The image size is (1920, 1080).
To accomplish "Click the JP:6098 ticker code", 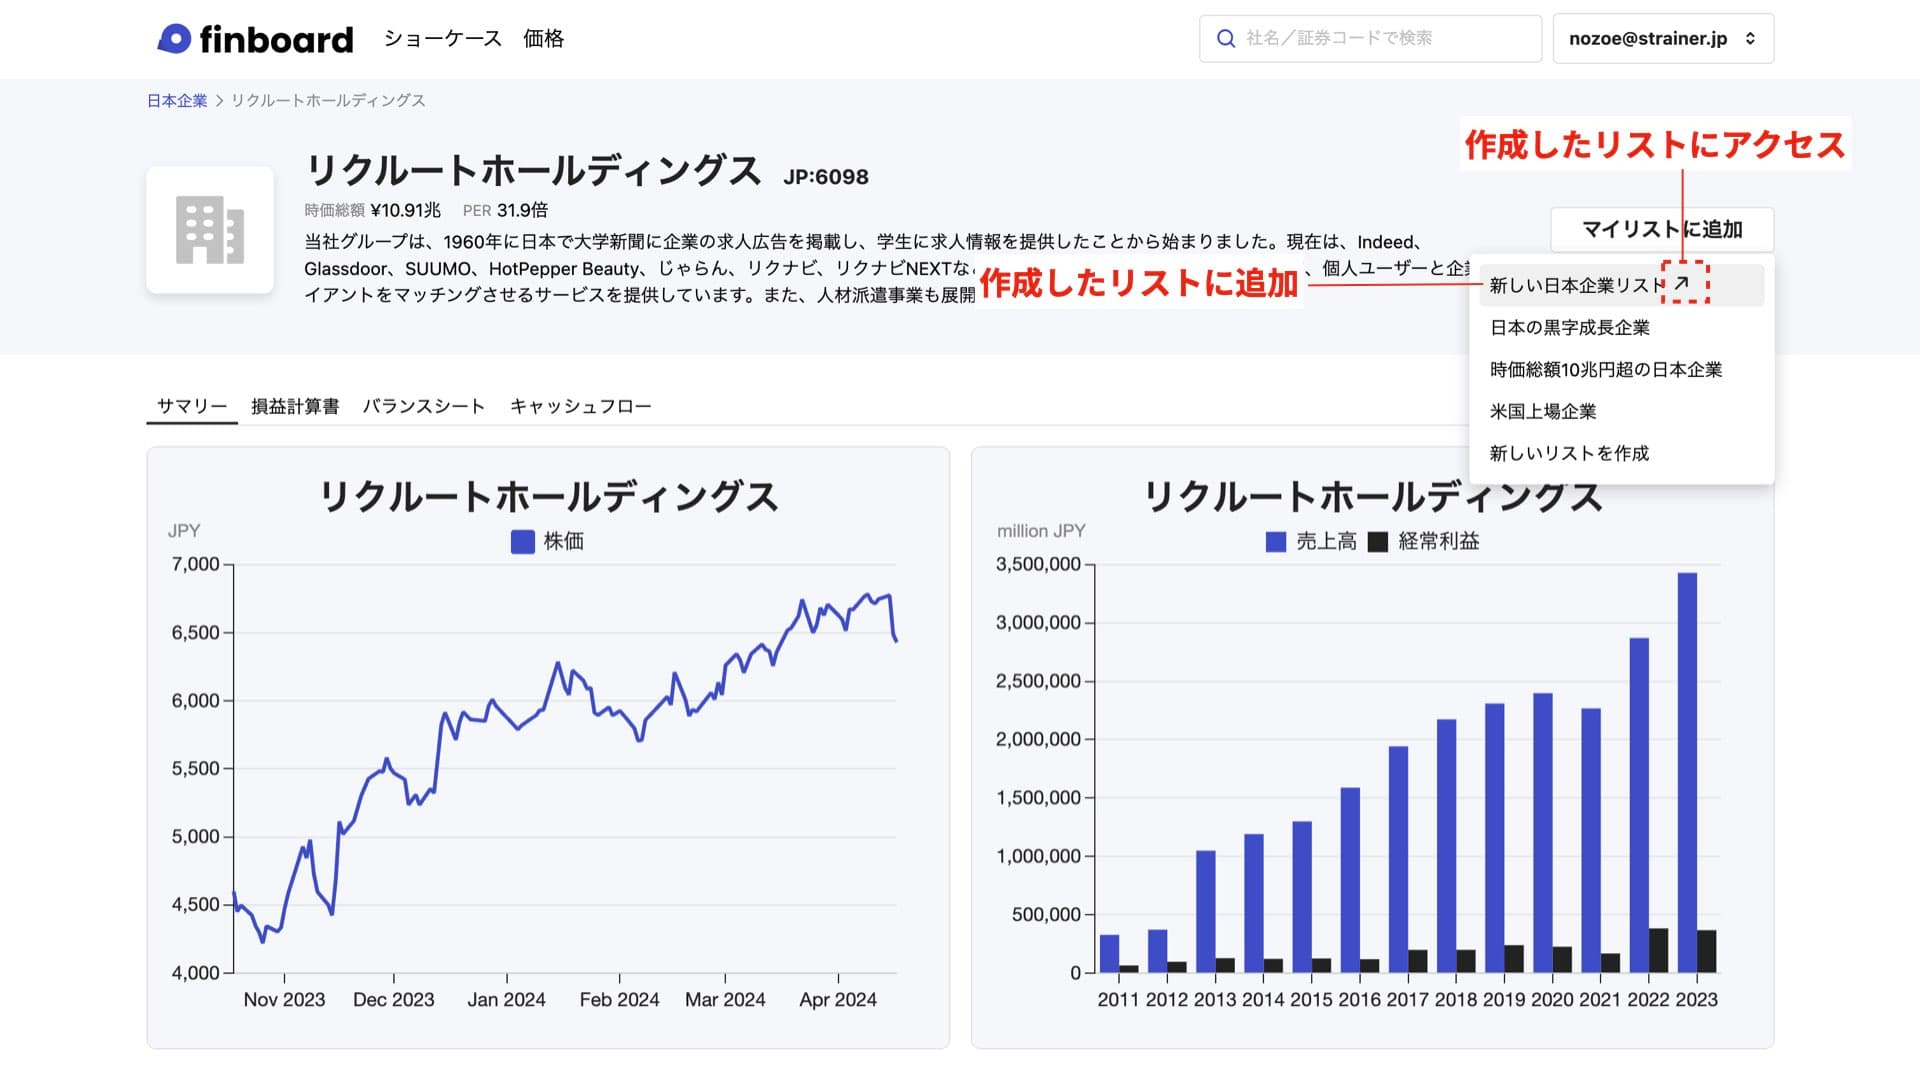I will pyautogui.click(x=826, y=177).
